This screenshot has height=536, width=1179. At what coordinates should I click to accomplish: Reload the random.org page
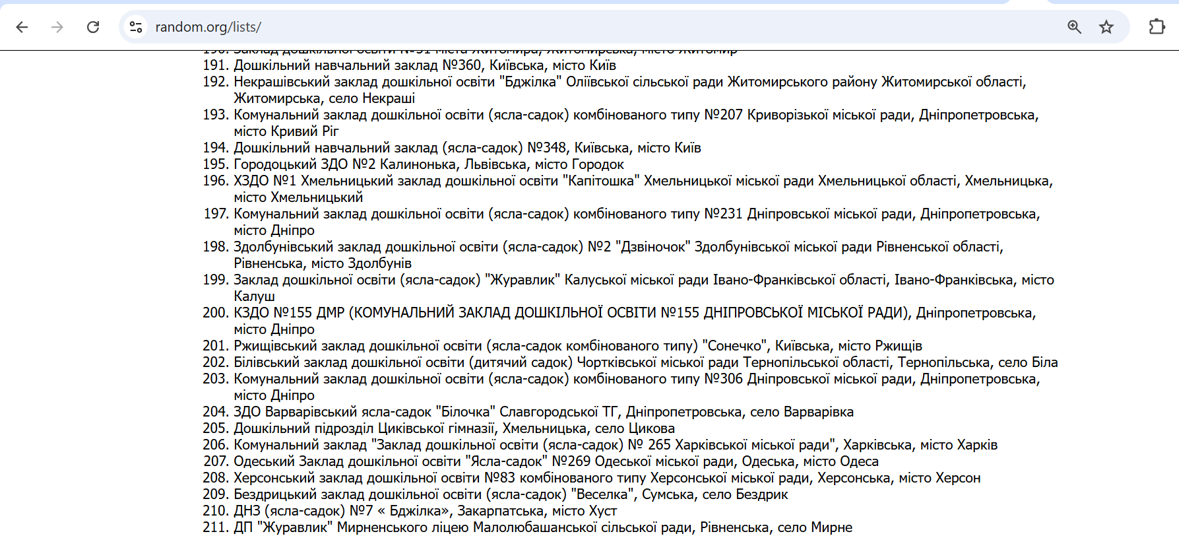pyautogui.click(x=93, y=27)
